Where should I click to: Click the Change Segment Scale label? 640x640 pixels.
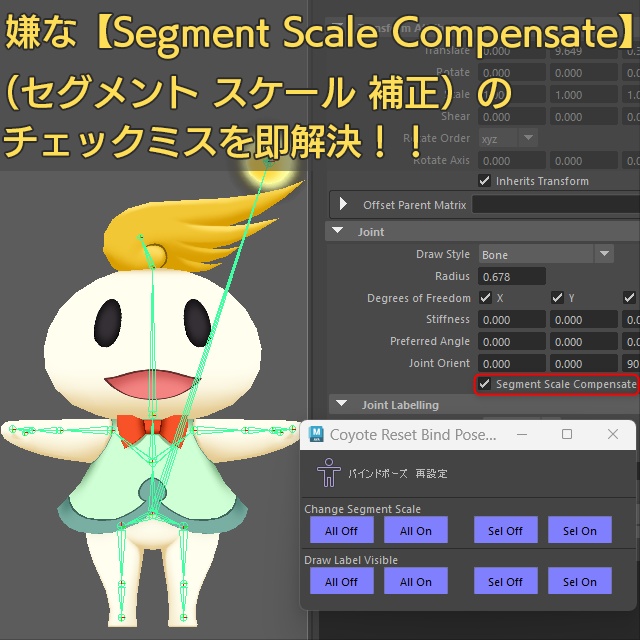point(362,509)
